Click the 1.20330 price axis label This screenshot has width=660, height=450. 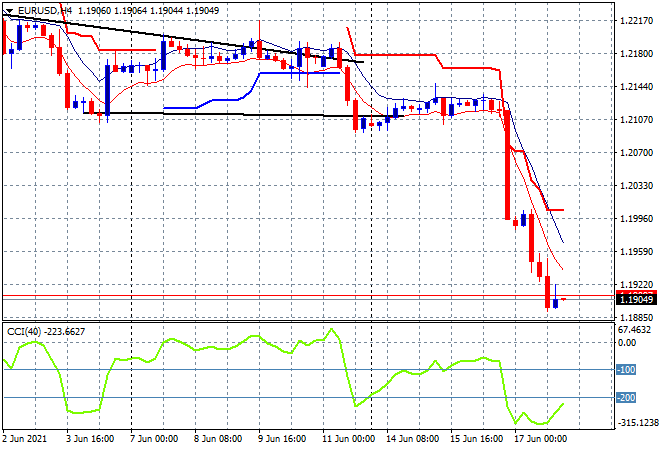[637, 186]
